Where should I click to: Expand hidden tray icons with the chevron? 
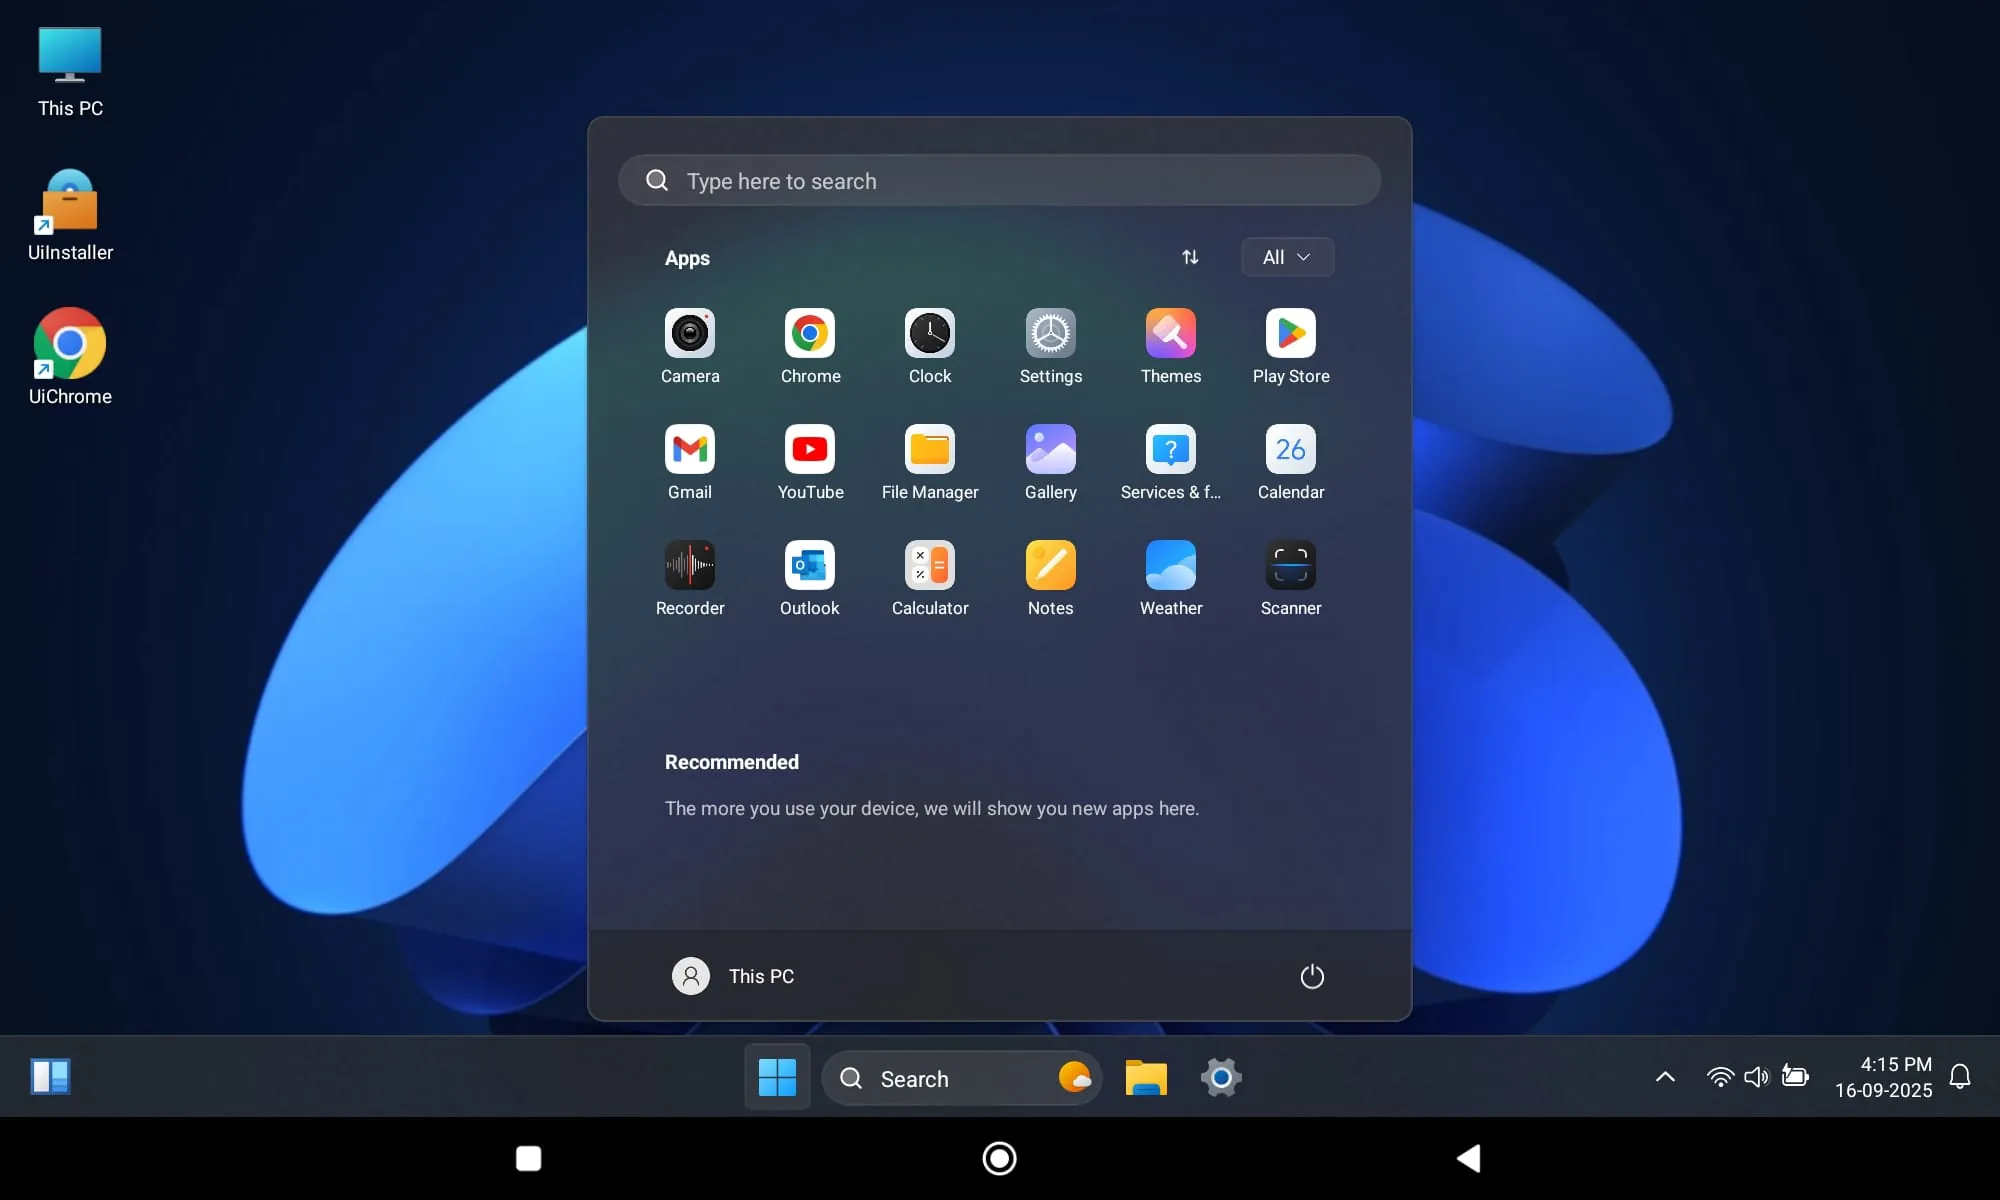point(1664,1077)
